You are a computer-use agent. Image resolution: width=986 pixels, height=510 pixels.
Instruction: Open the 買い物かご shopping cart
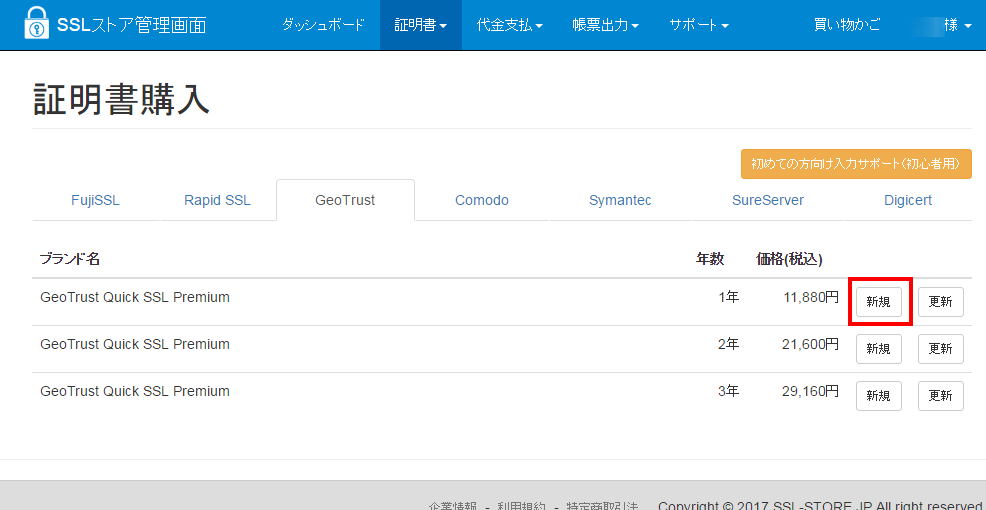tap(847, 25)
